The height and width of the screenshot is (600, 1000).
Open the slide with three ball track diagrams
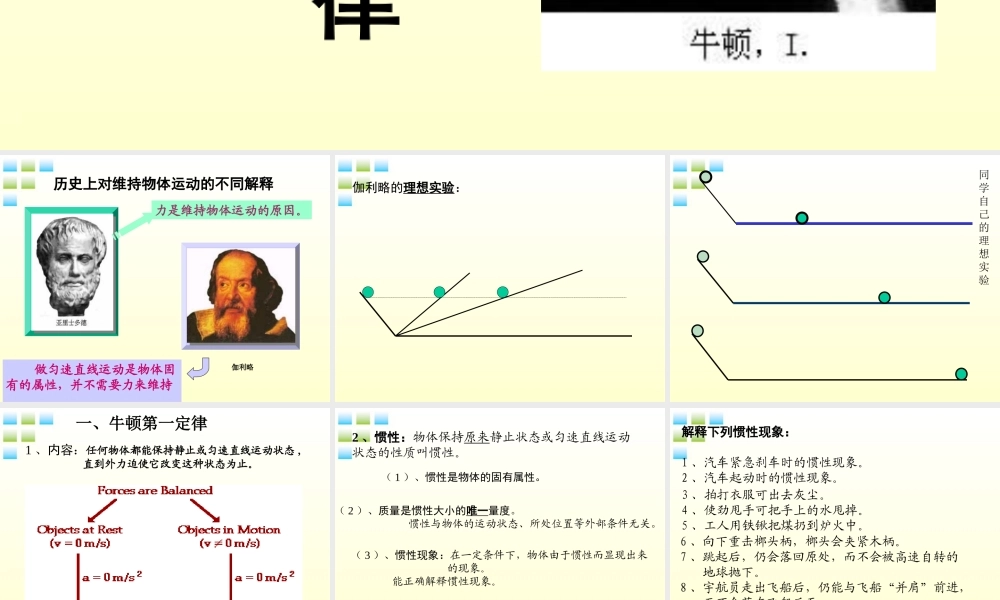(x=835, y=278)
